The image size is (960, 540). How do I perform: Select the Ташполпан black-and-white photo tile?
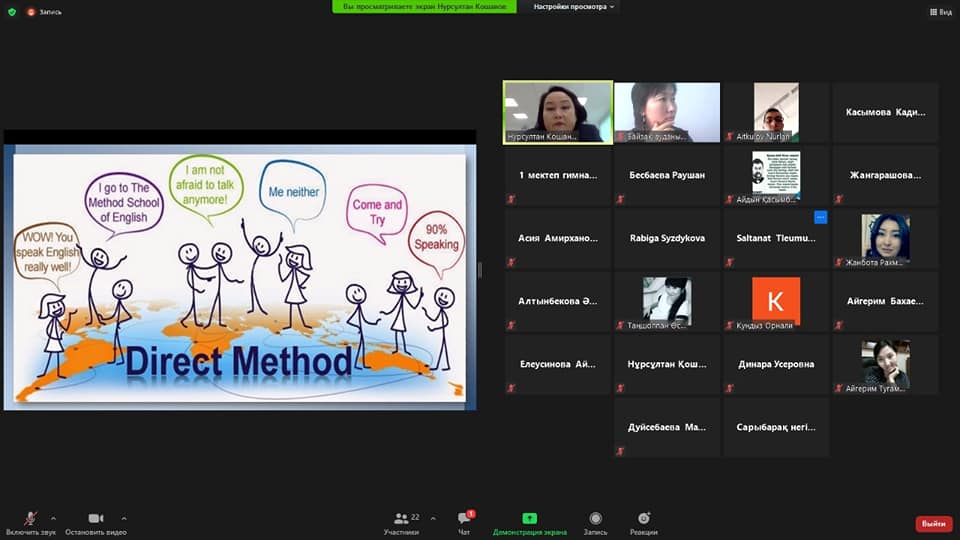point(667,301)
